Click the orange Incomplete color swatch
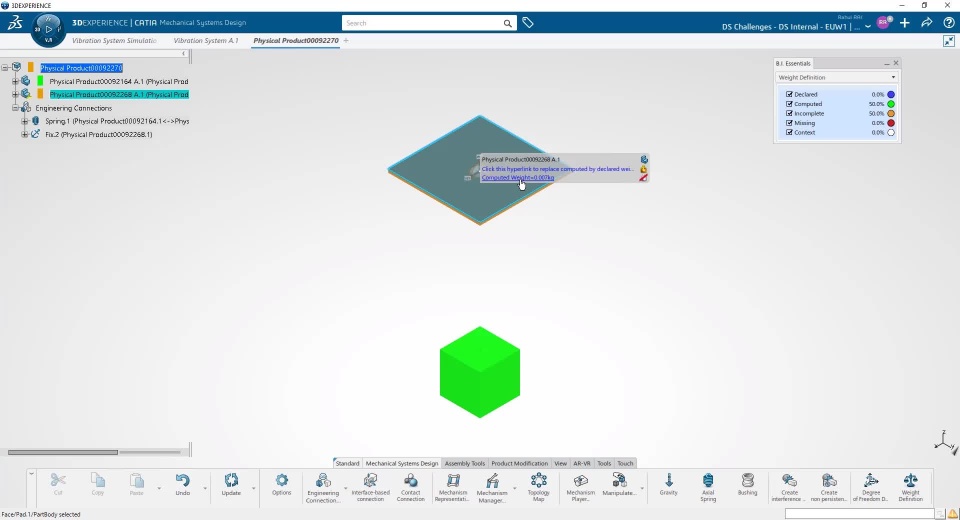960x520 pixels. (891, 113)
